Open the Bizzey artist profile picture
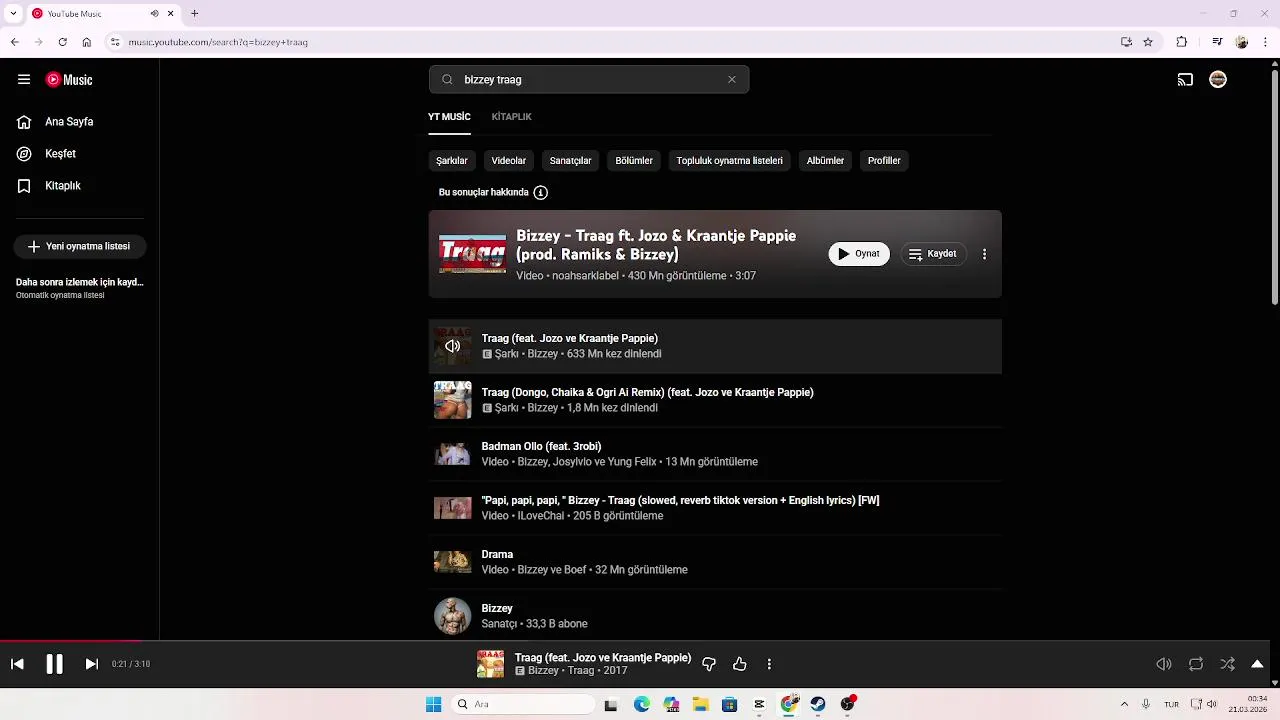Image resolution: width=1280 pixels, height=720 pixels. pyautogui.click(x=452, y=616)
